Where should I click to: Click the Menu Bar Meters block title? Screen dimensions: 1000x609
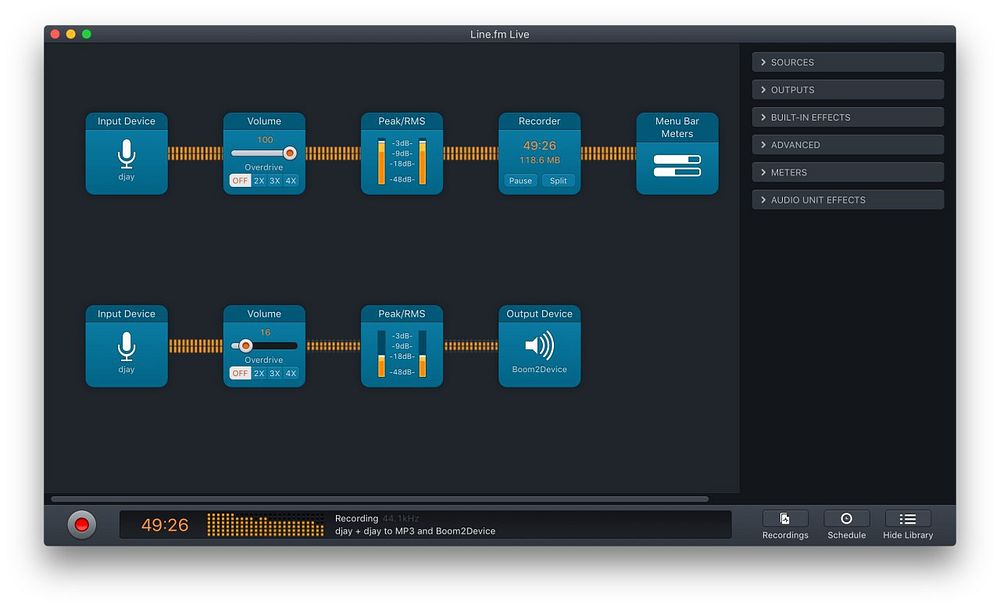pos(677,128)
